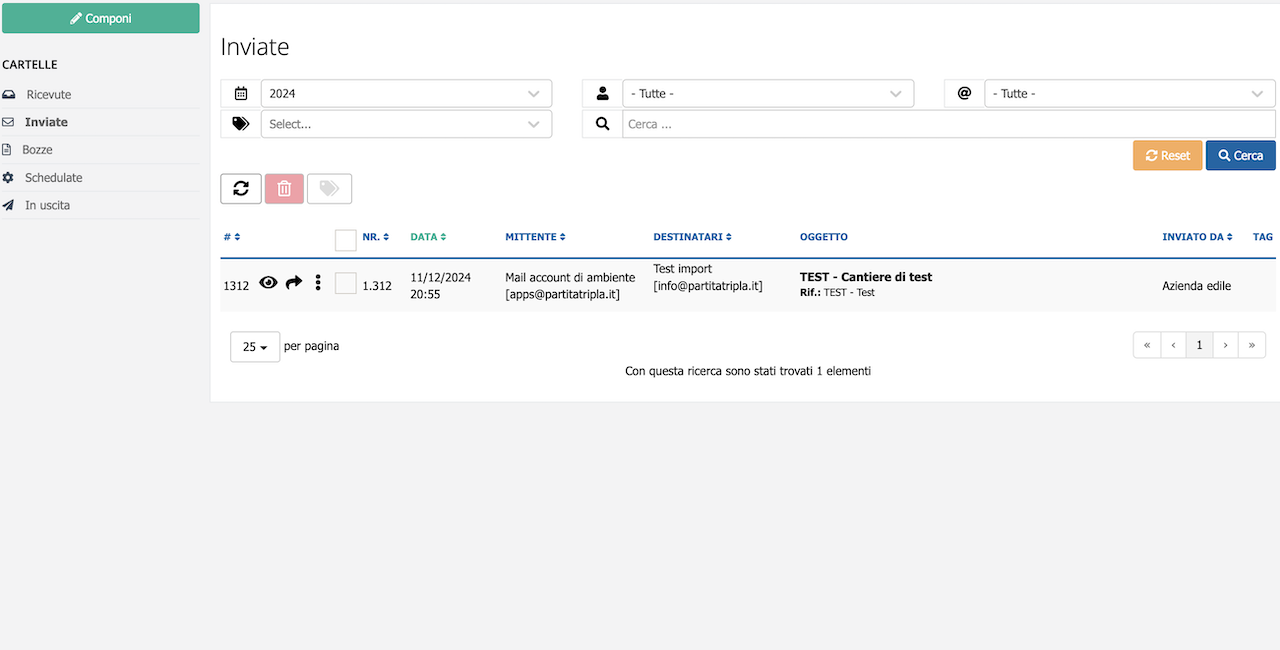This screenshot has width=1280, height=650.
Task: Click the green Componi button
Action: point(101,18)
